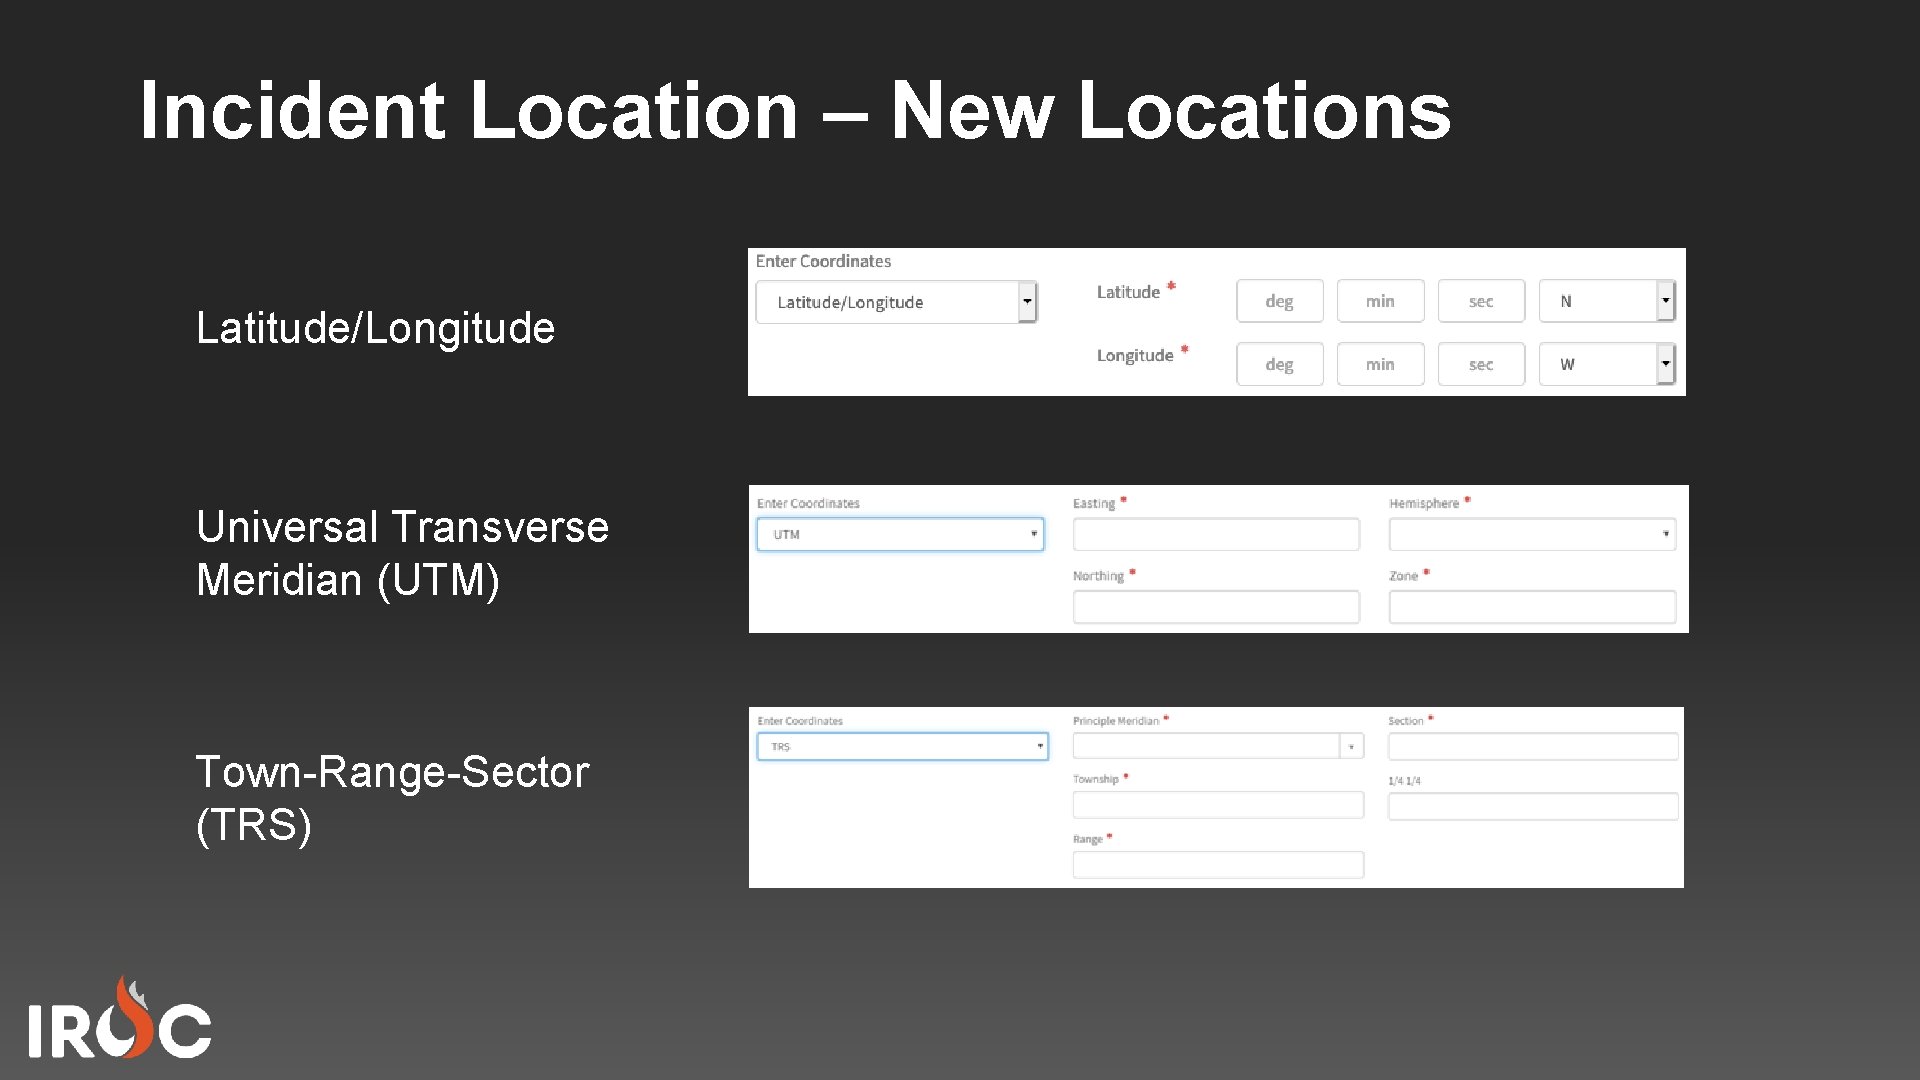Open the Principle Meridian dropdown
This screenshot has width=1920, height=1080.
pos(1351,746)
